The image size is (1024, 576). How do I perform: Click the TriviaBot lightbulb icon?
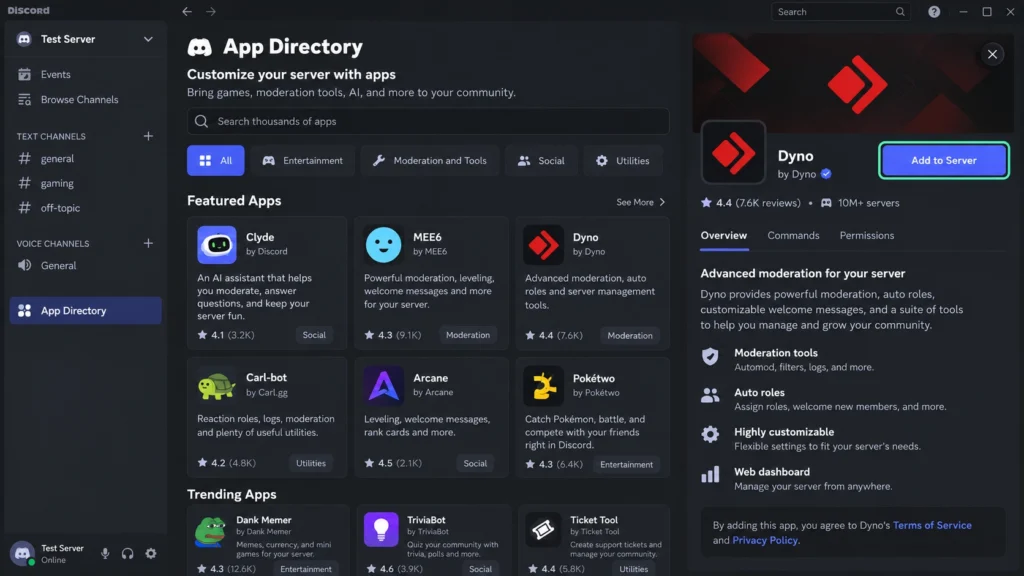click(381, 530)
